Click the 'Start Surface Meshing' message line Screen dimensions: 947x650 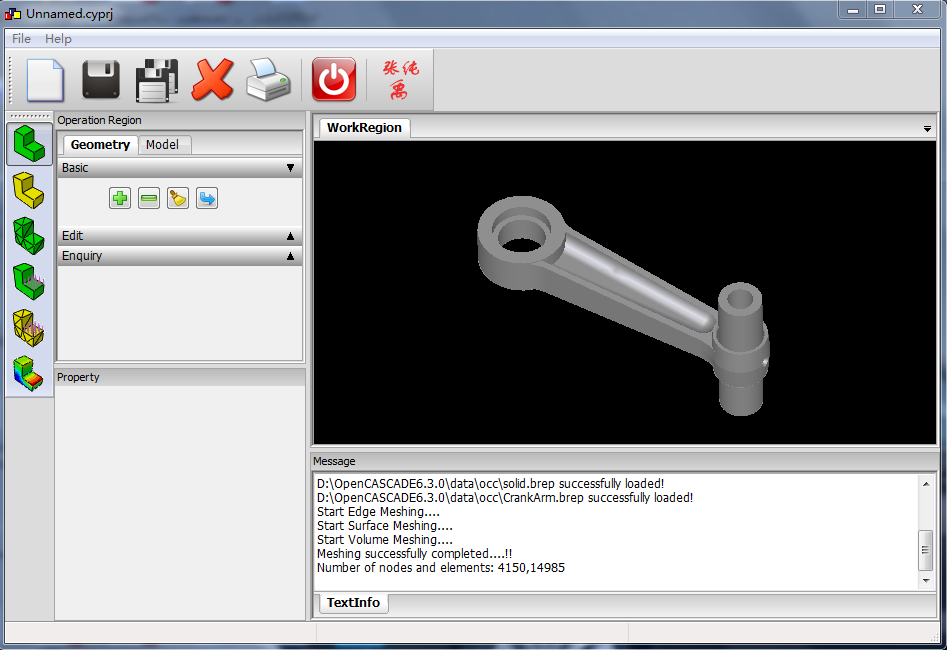point(385,526)
